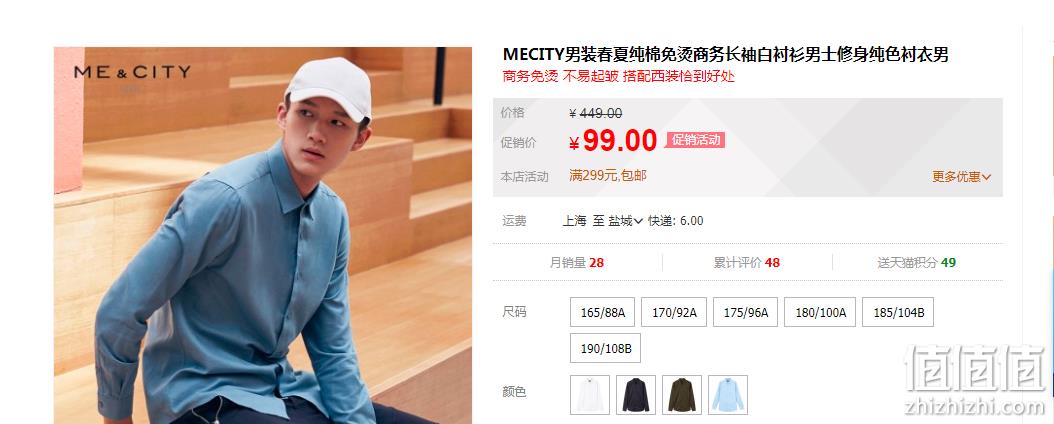1054x424 pixels.
Task: Select size 185/104B
Action: (898, 312)
